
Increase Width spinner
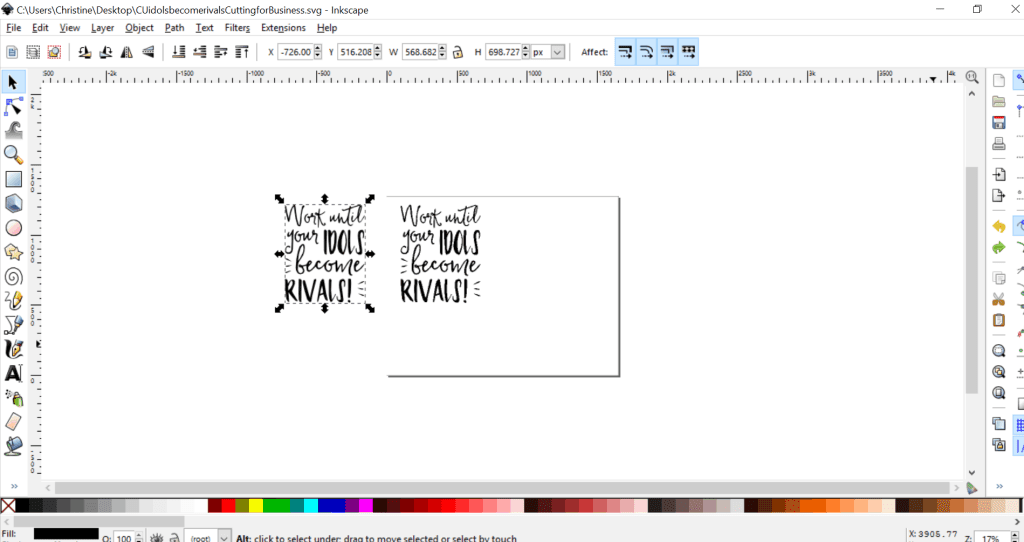[x=443, y=48]
